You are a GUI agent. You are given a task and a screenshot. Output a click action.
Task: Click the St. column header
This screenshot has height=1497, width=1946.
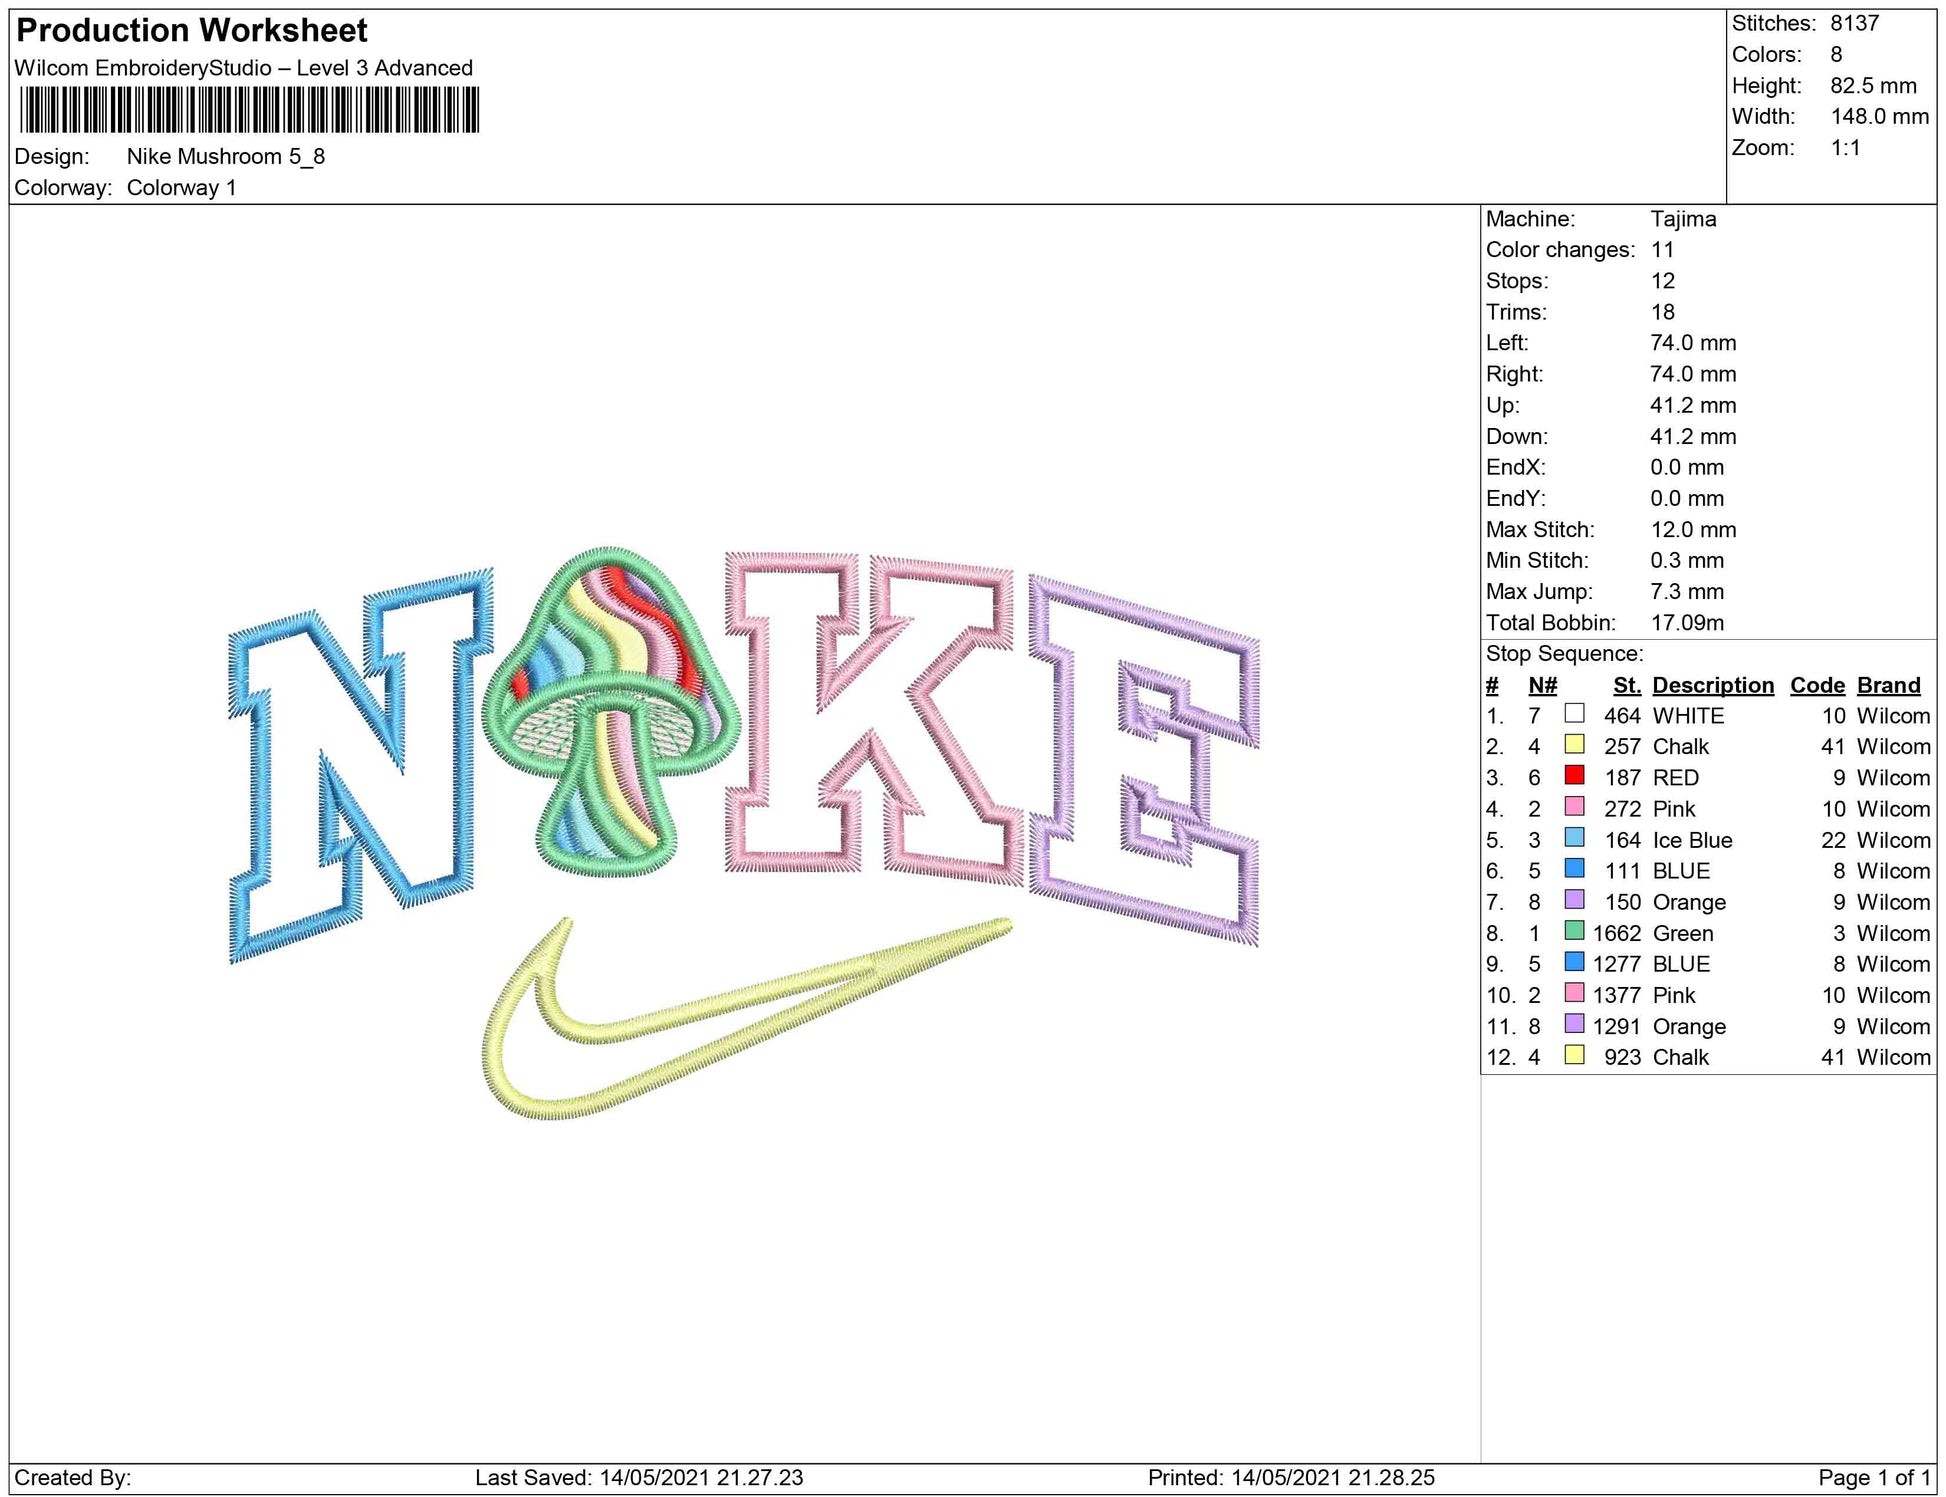pyautogui.click(x=1626, y=685)
